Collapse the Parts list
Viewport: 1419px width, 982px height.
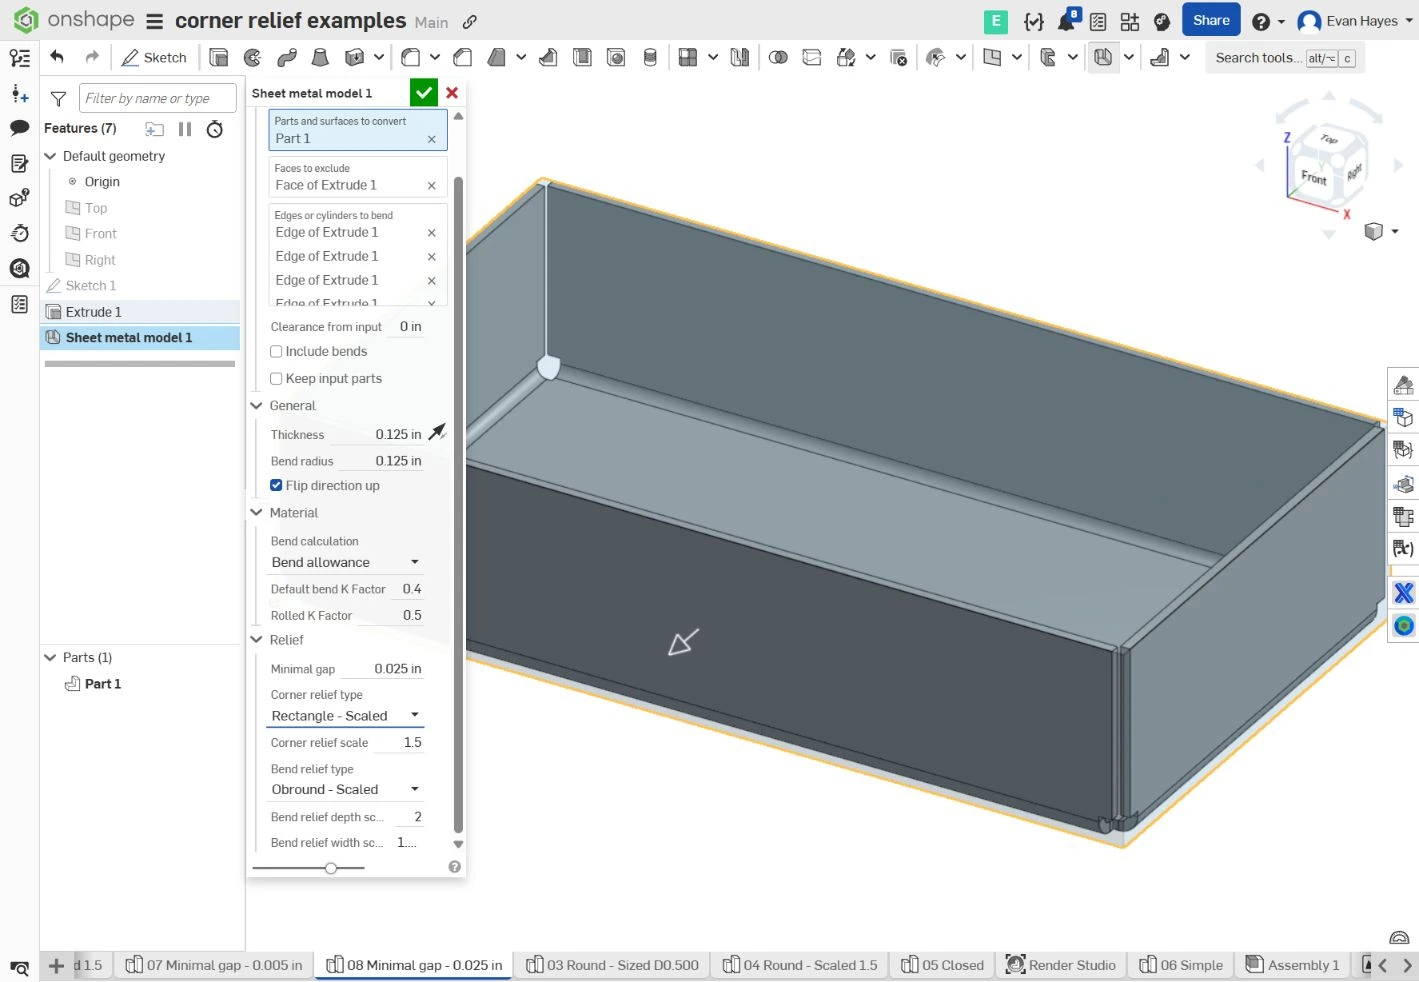coord(50,658)
